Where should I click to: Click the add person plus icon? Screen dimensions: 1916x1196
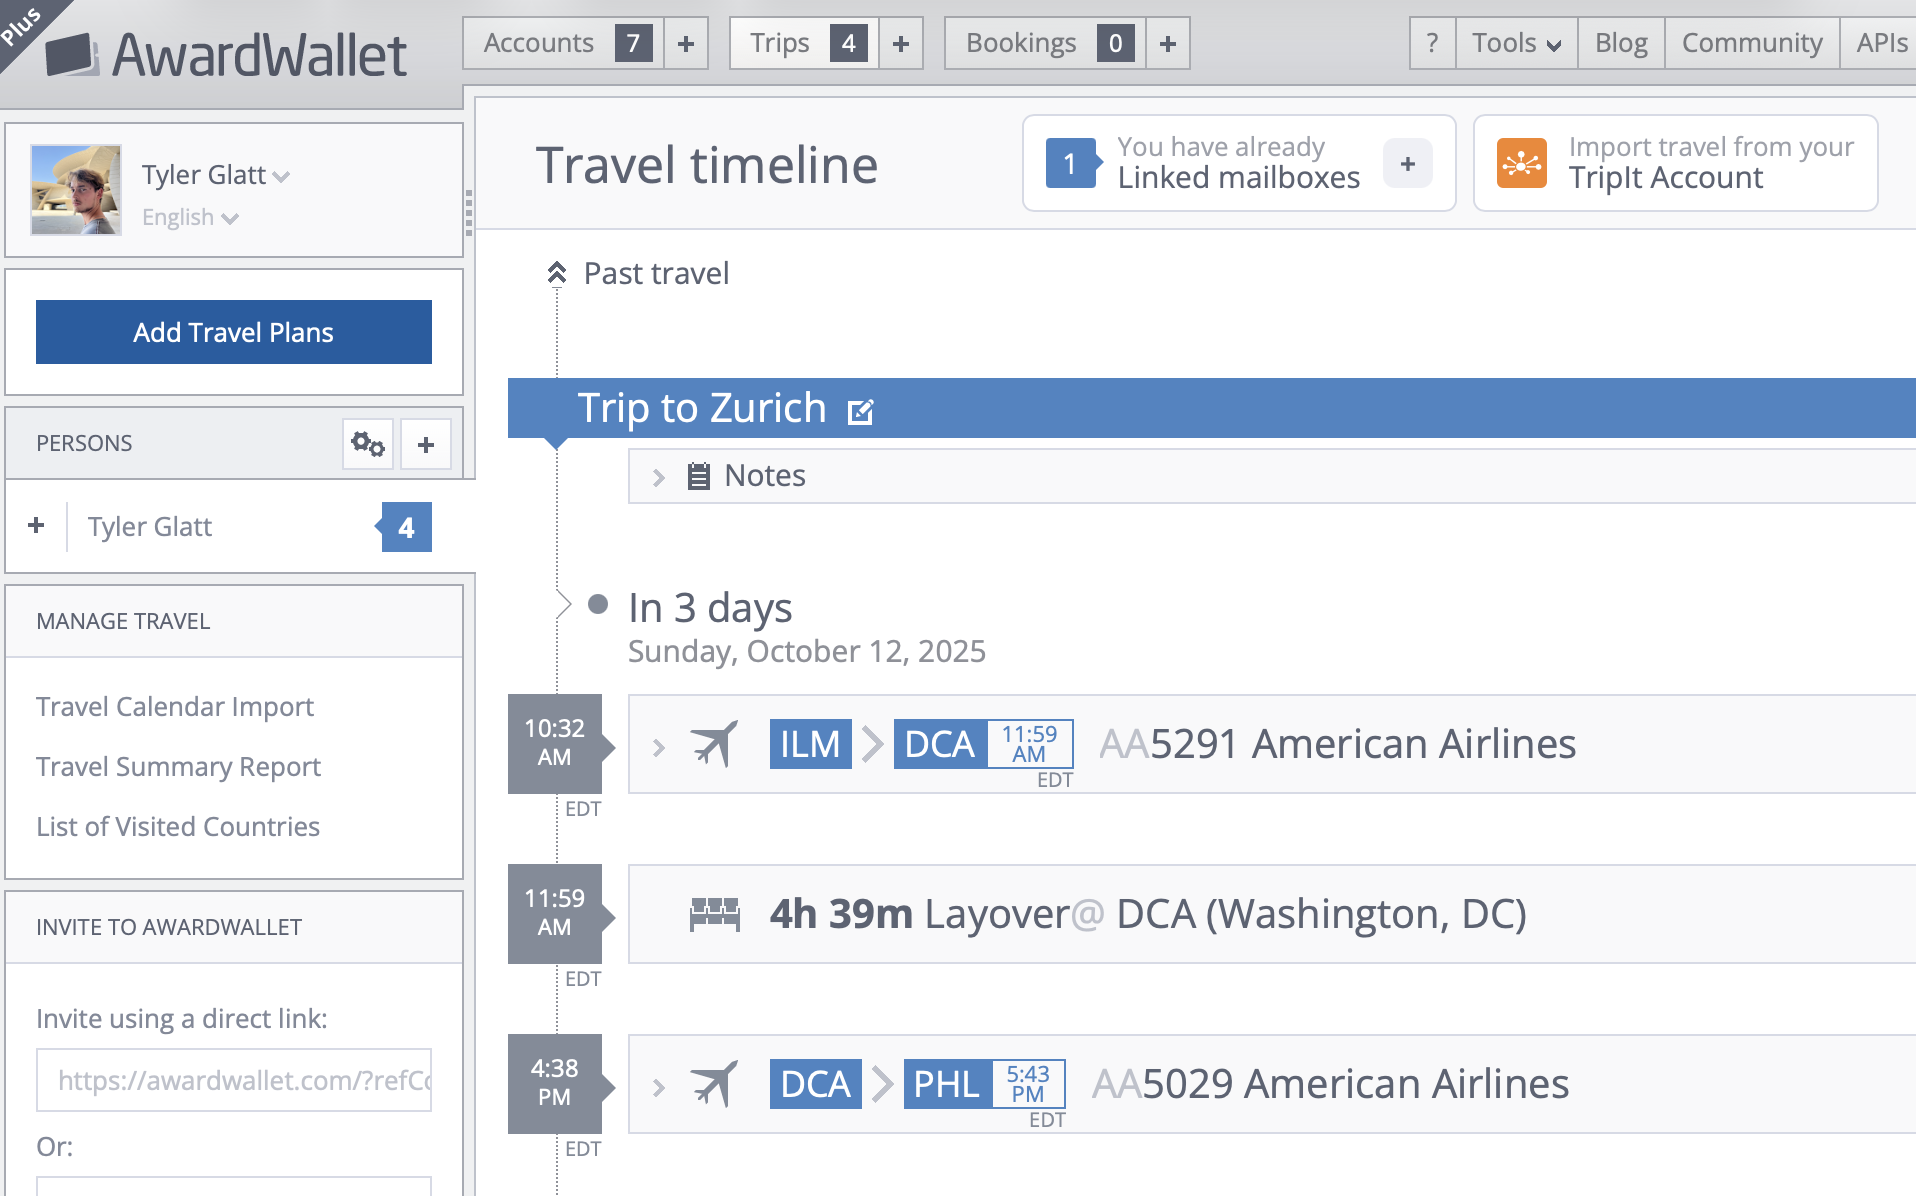tap(426, 444)
